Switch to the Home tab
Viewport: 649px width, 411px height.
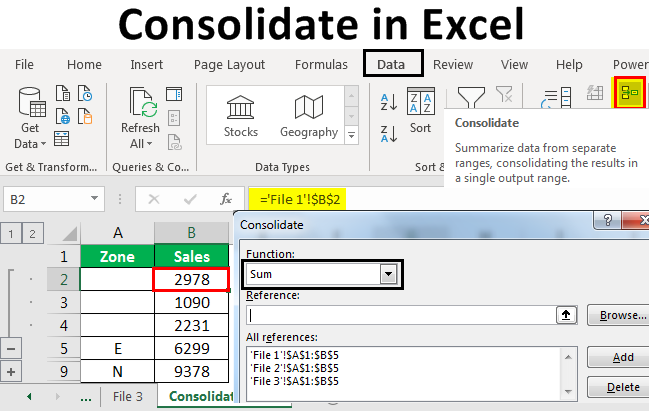pyautogui.click(x=84, y=65)
